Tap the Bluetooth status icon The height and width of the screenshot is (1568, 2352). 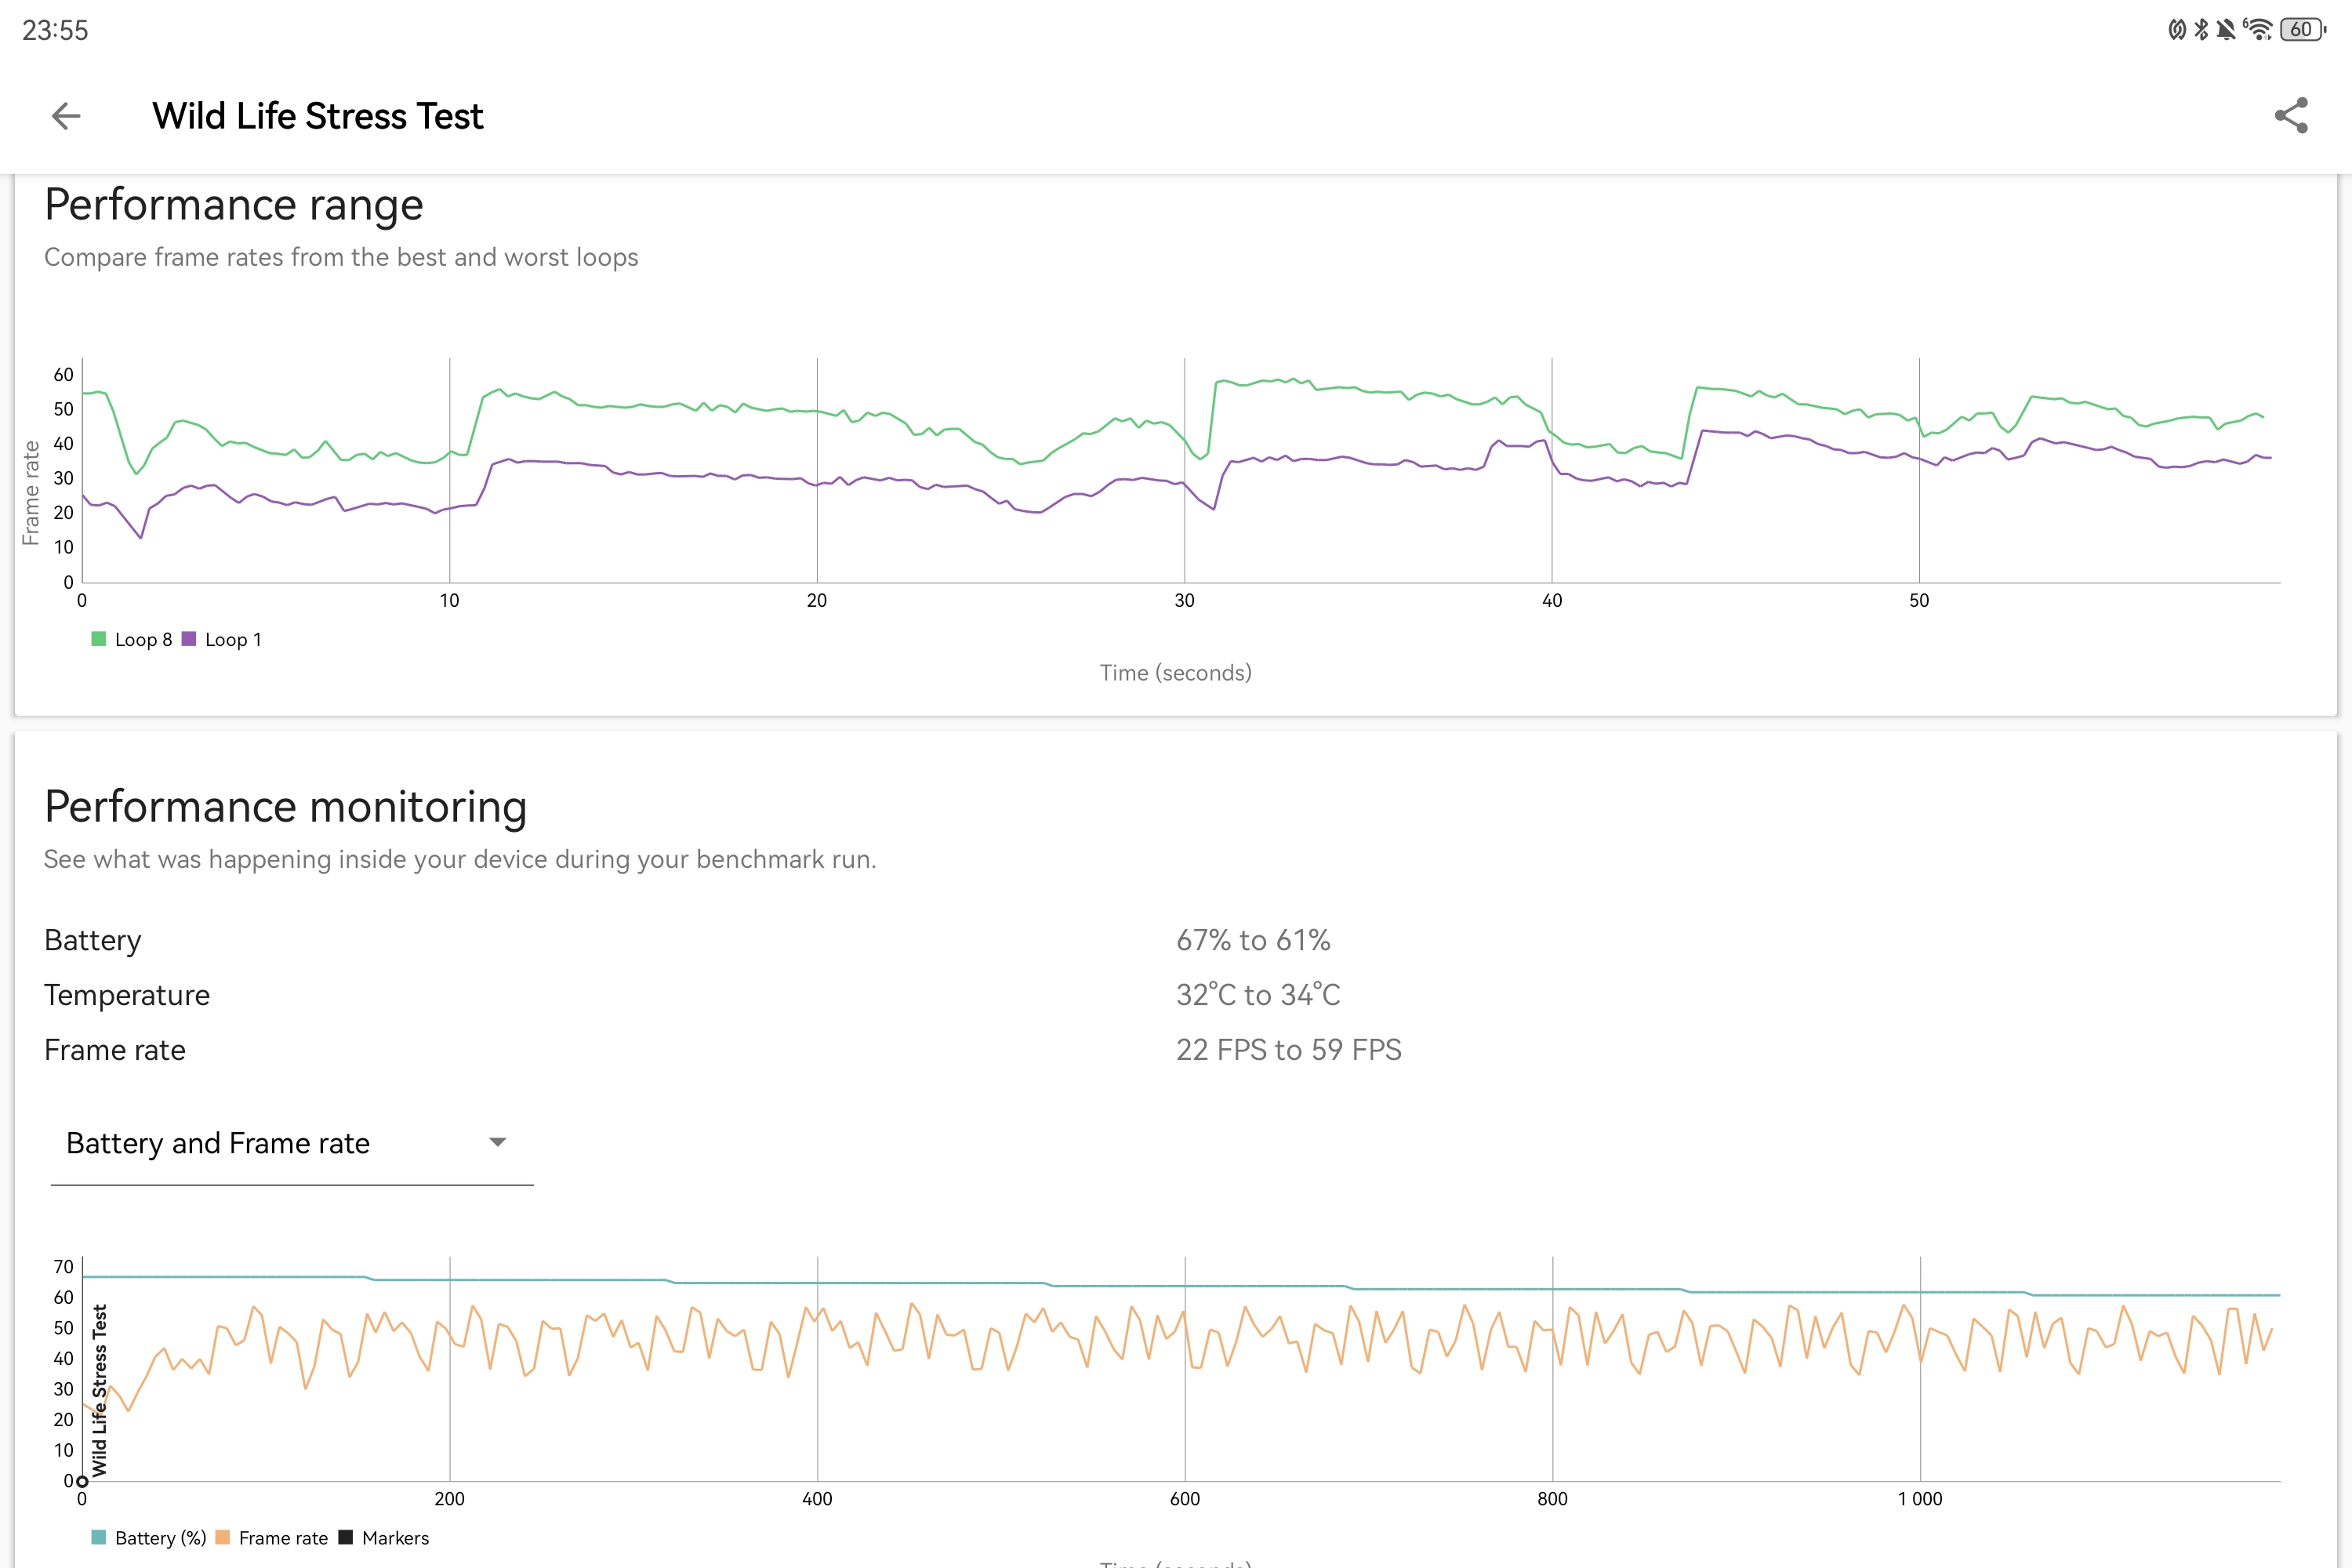(2201, 29)
